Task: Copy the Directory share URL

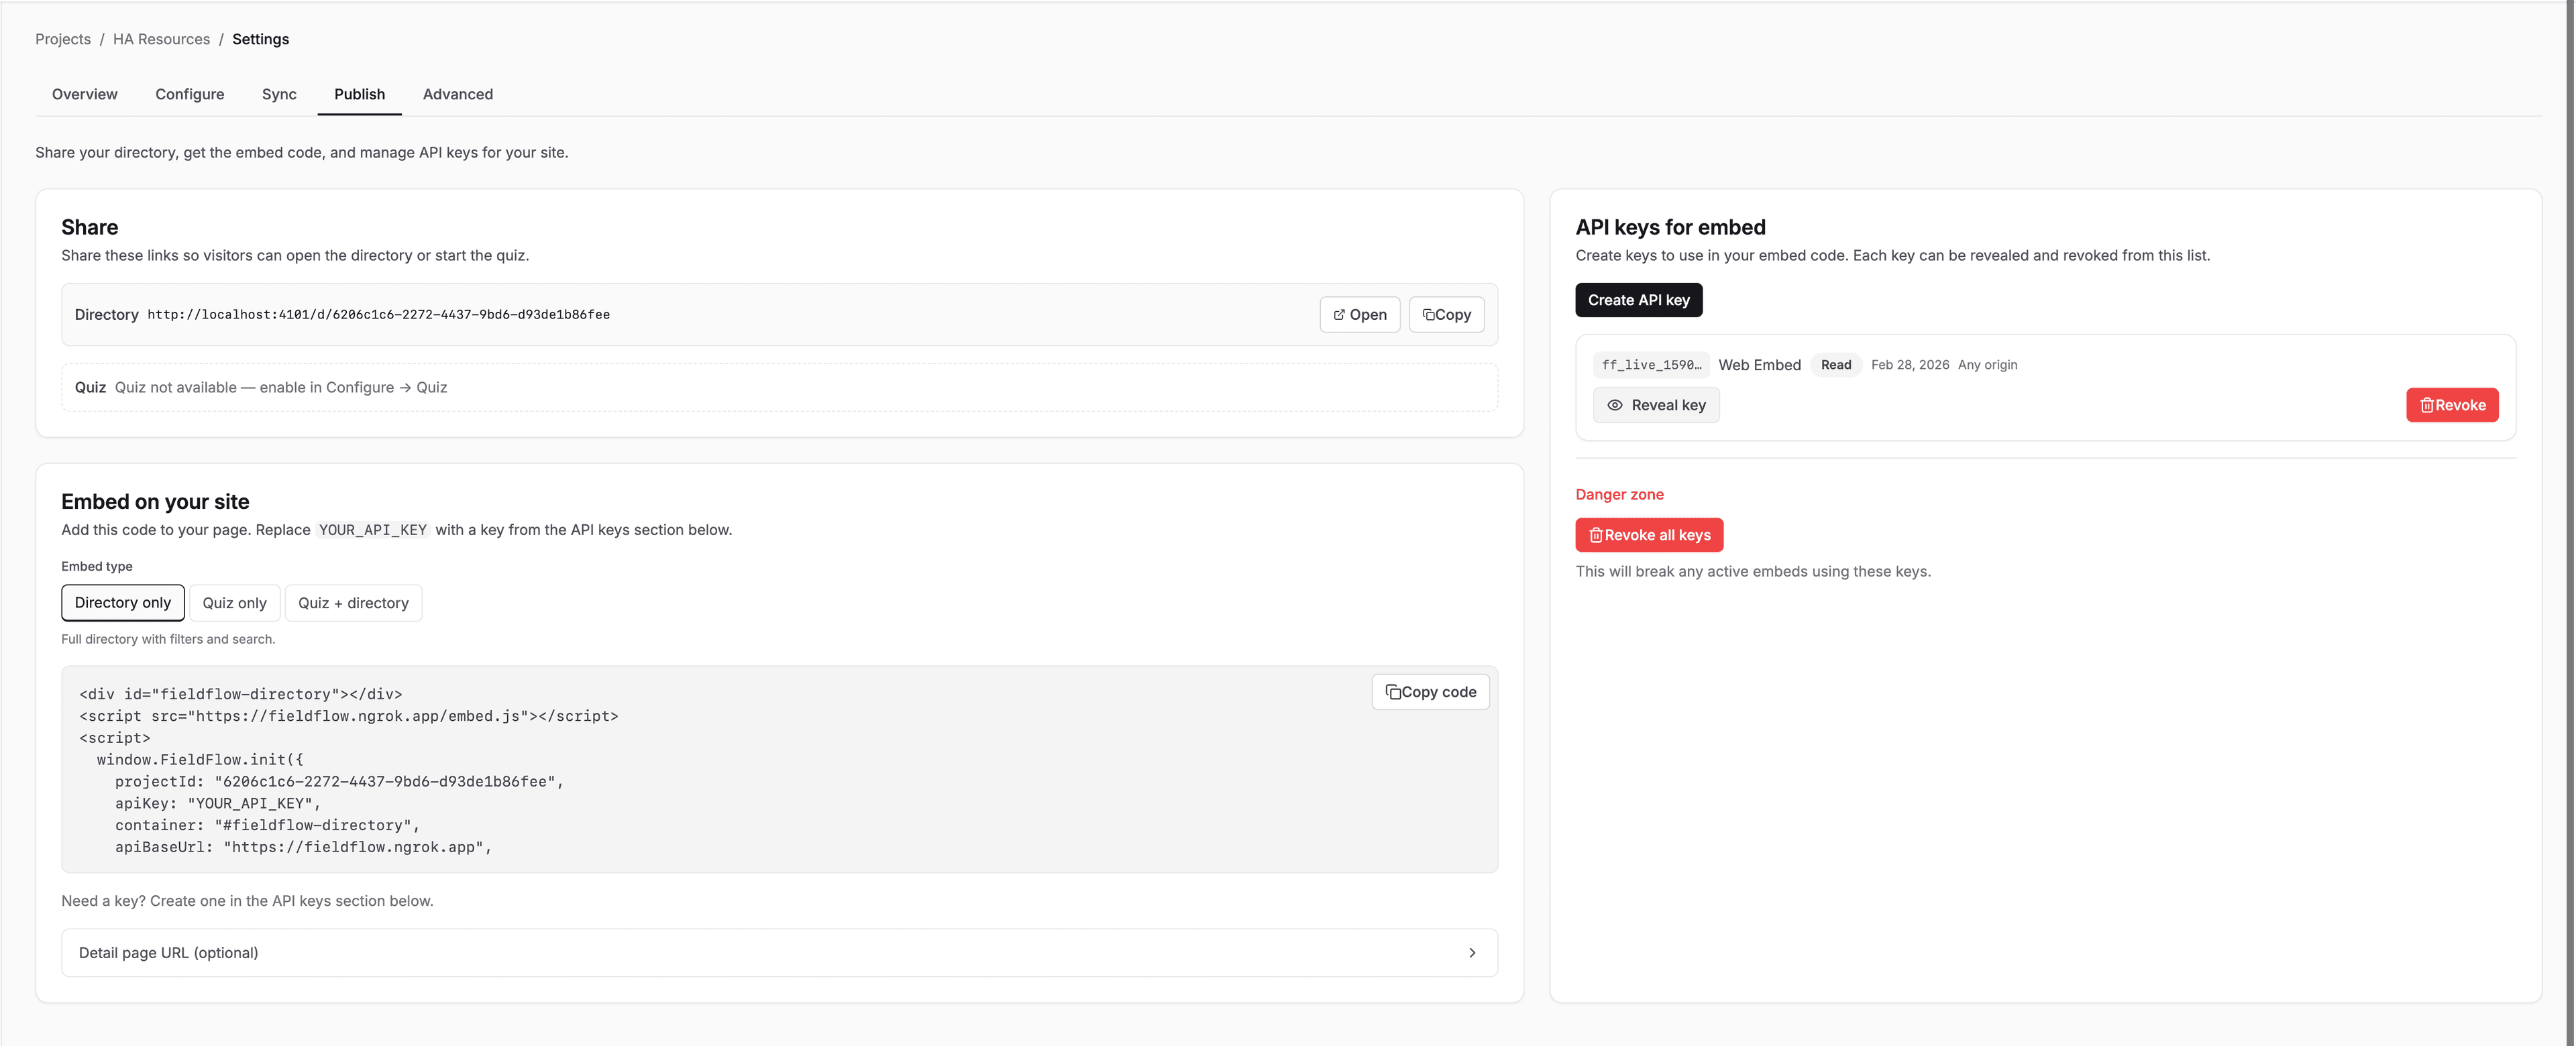Action: click(x=1446, y=314)
